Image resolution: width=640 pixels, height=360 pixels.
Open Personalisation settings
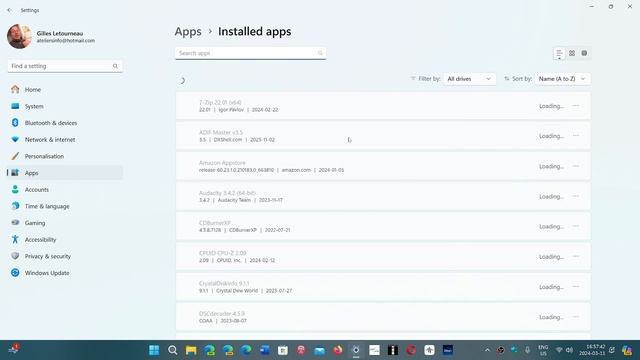tap(65, 156)
